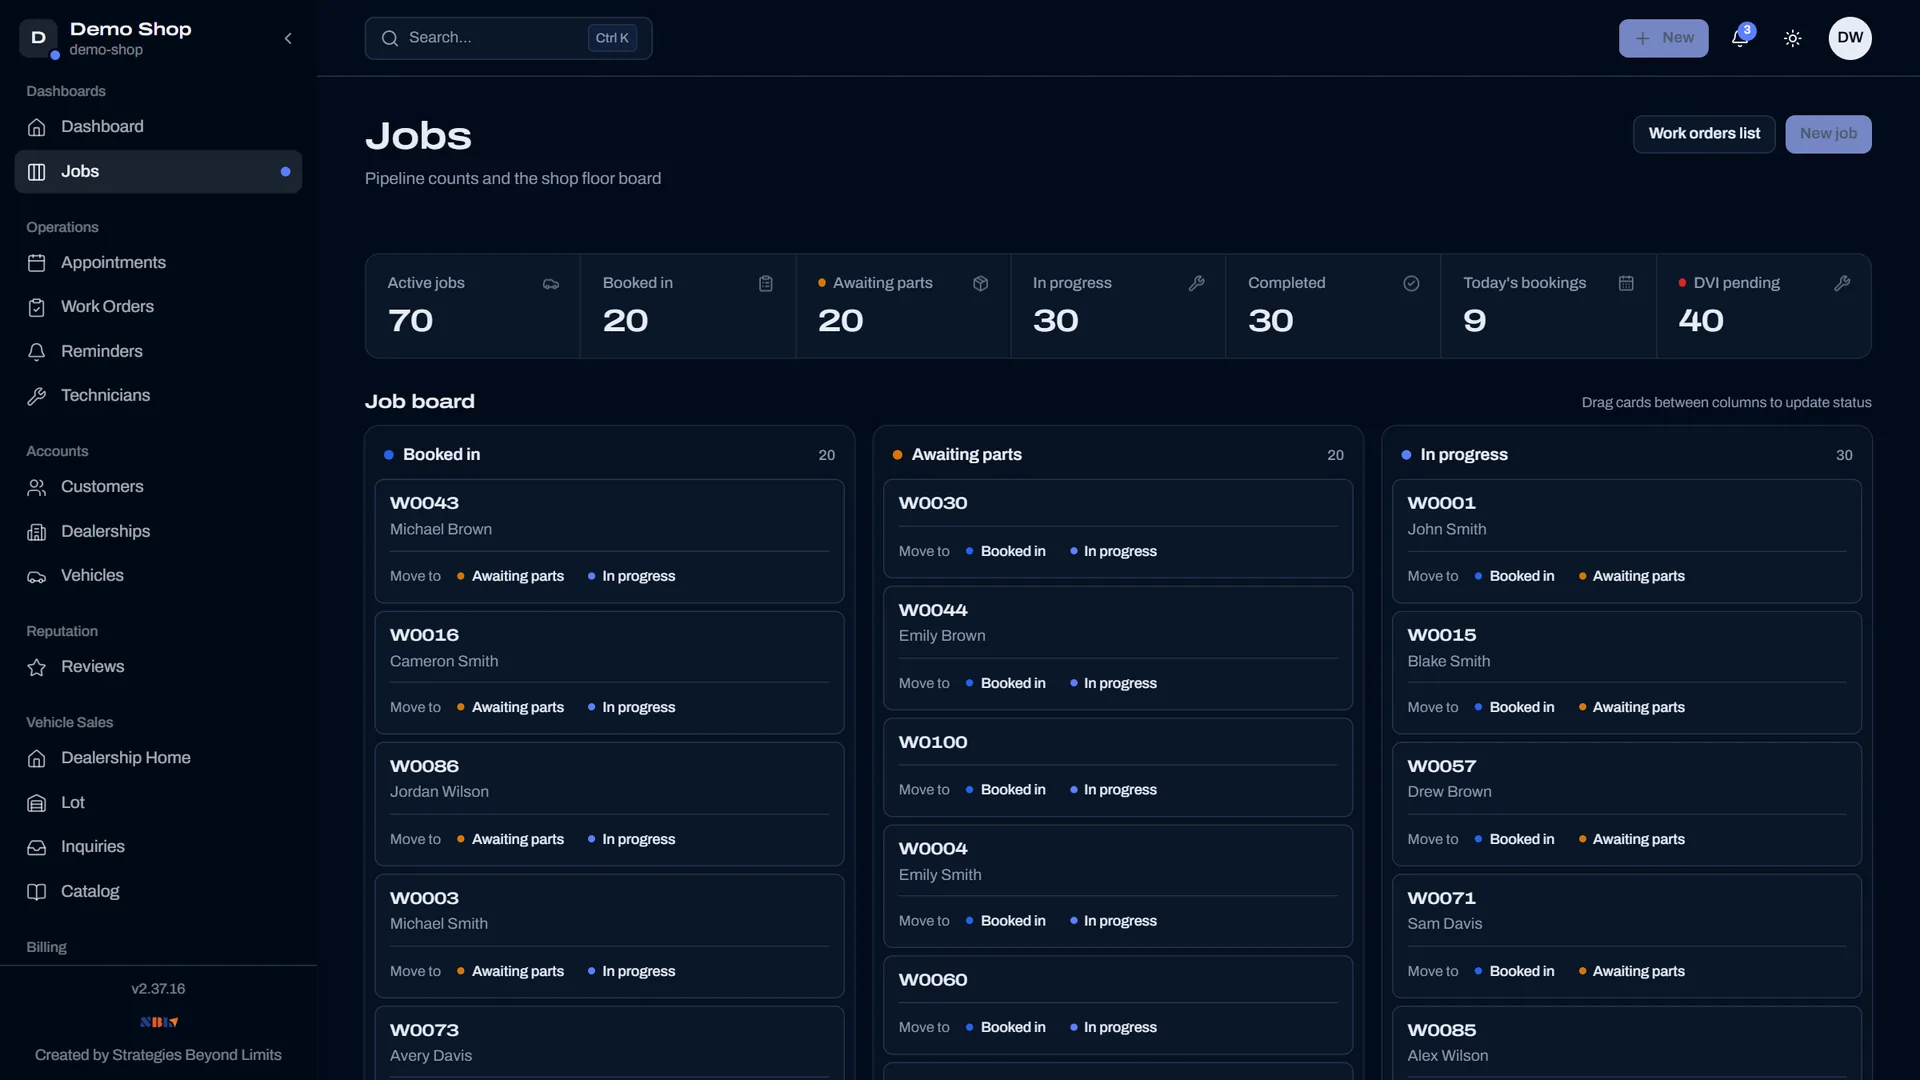Click the Lot icon in sidebar
The width and height of the screenshot is (1920, 1080).
pyautogui.click(x=37, y=803)
